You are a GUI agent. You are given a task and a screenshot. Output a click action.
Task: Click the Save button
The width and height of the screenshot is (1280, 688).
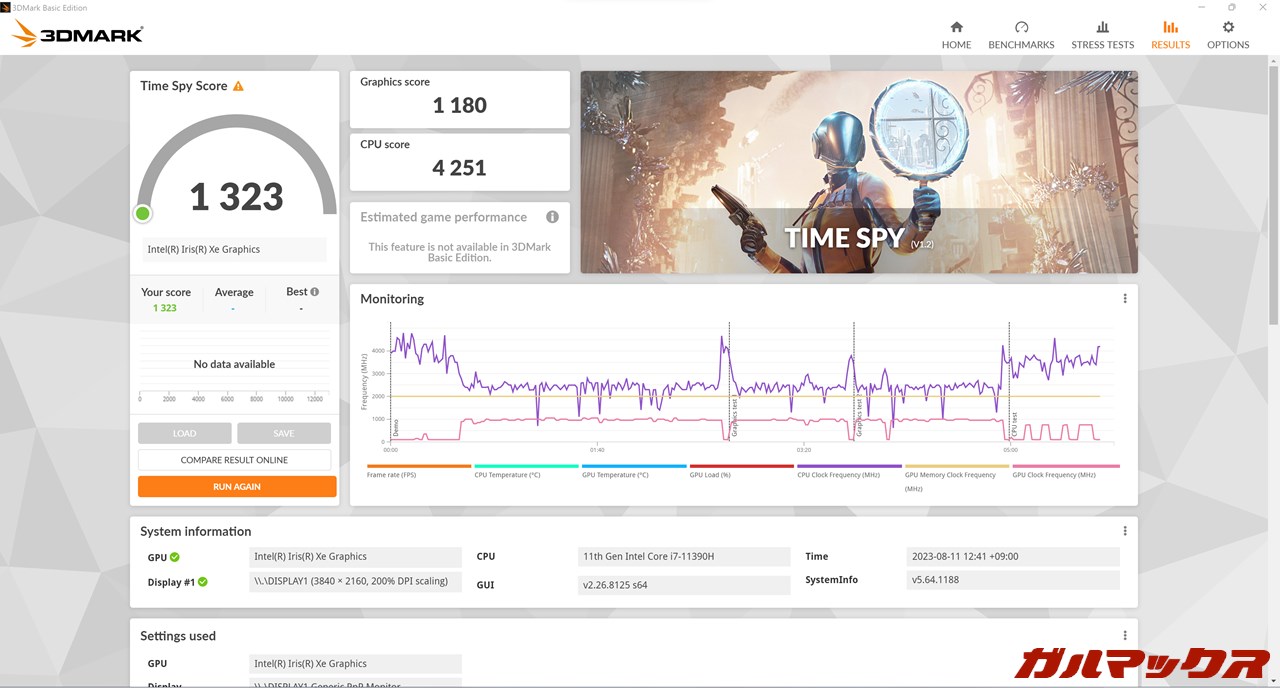284,433
